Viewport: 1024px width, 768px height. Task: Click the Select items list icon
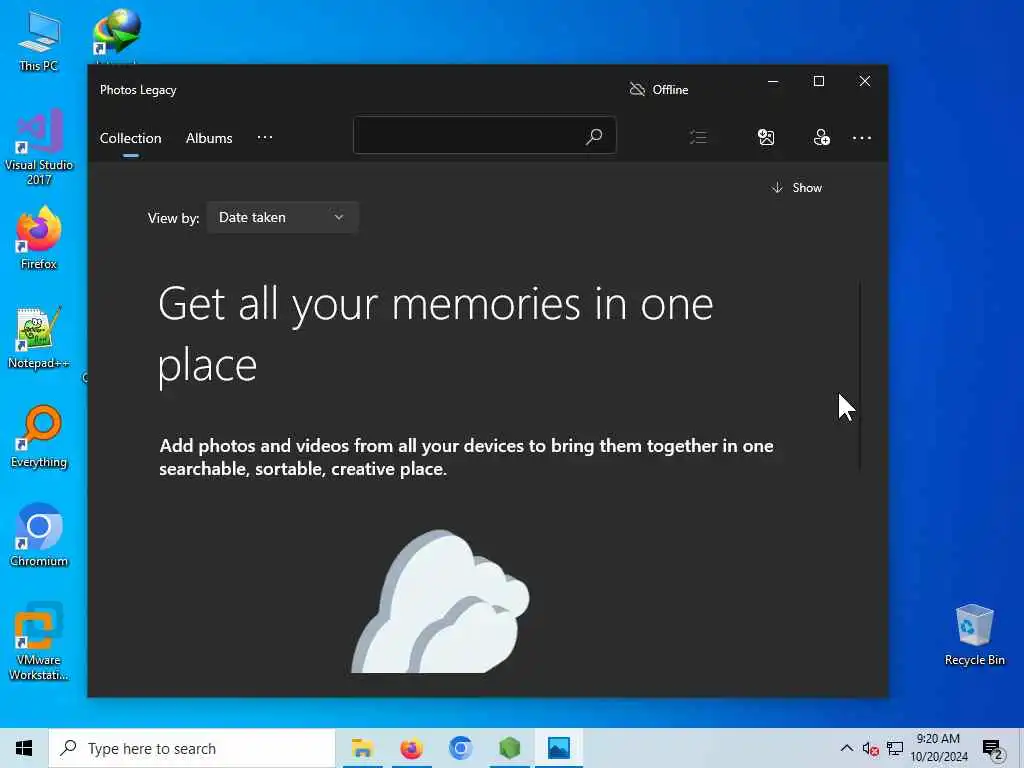click(699, 137)
